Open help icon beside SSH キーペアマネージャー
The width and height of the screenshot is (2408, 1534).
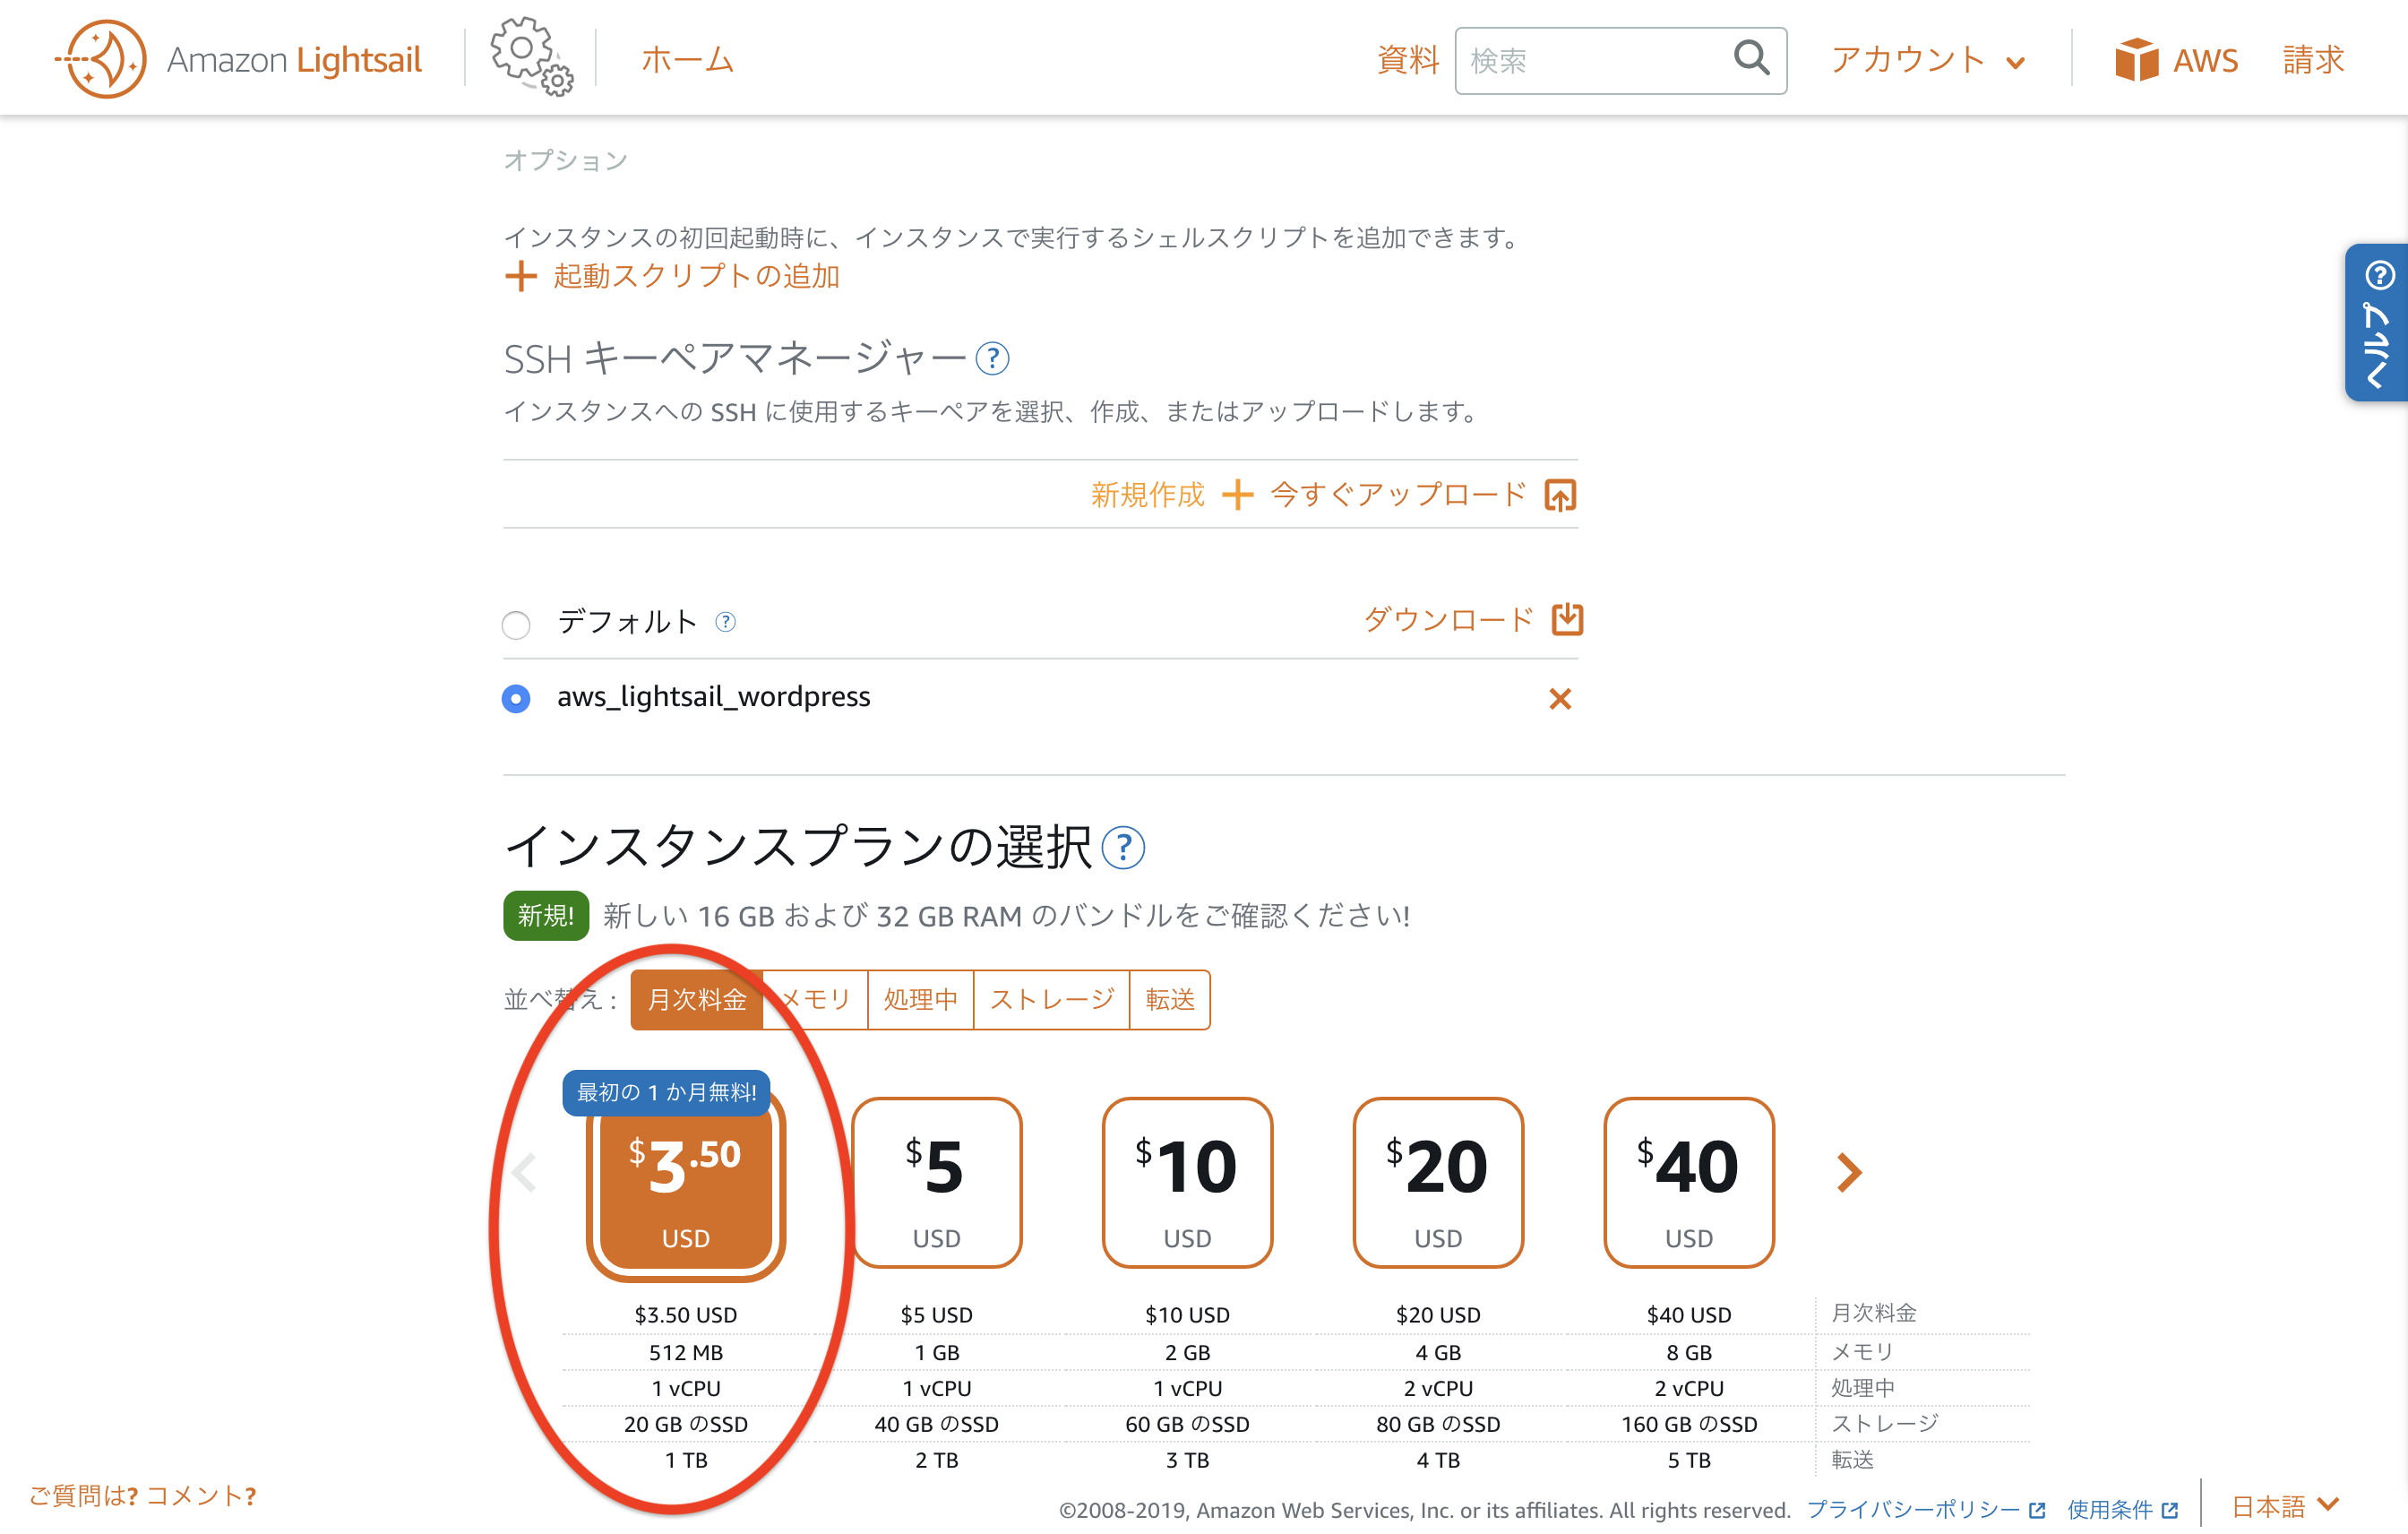pyautogui.click(x=992, y=358)
